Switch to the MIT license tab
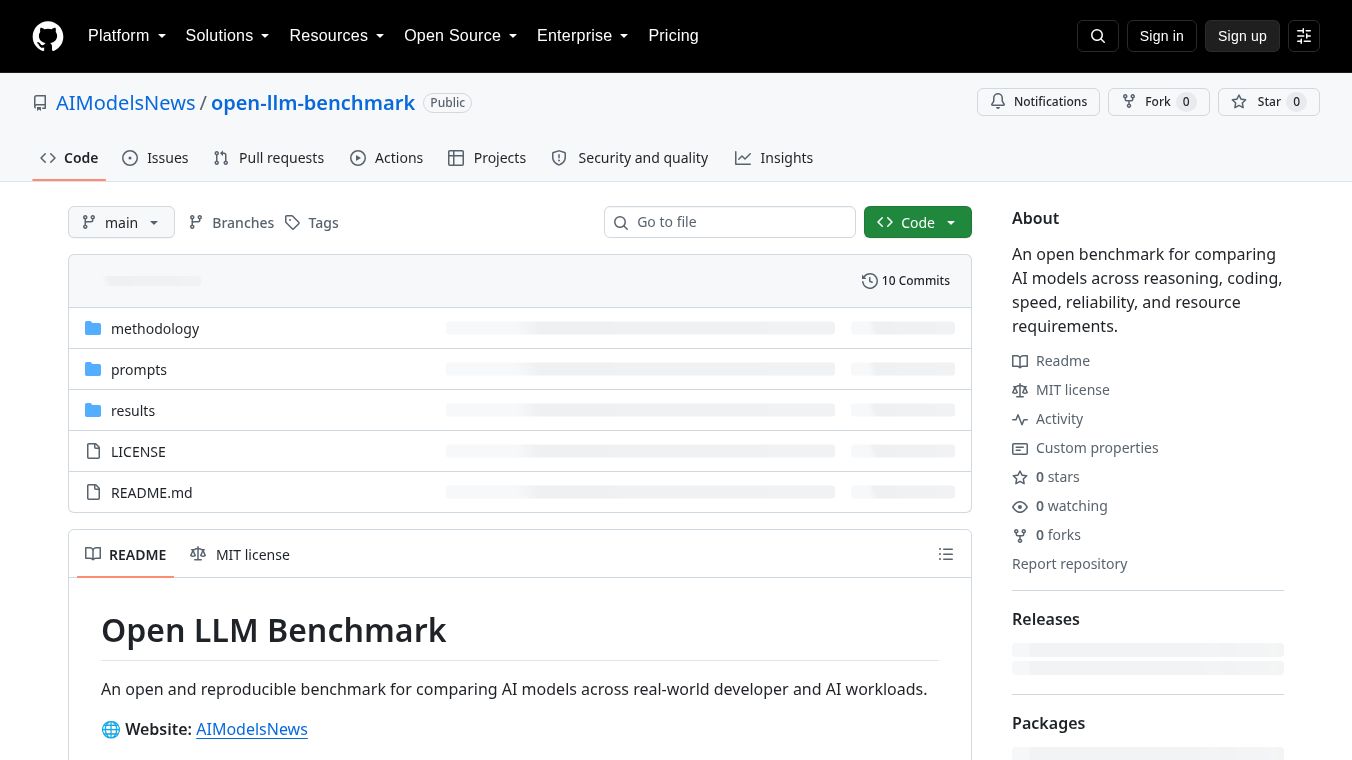This screenshot has height=760, width=1352. [240, 554]
